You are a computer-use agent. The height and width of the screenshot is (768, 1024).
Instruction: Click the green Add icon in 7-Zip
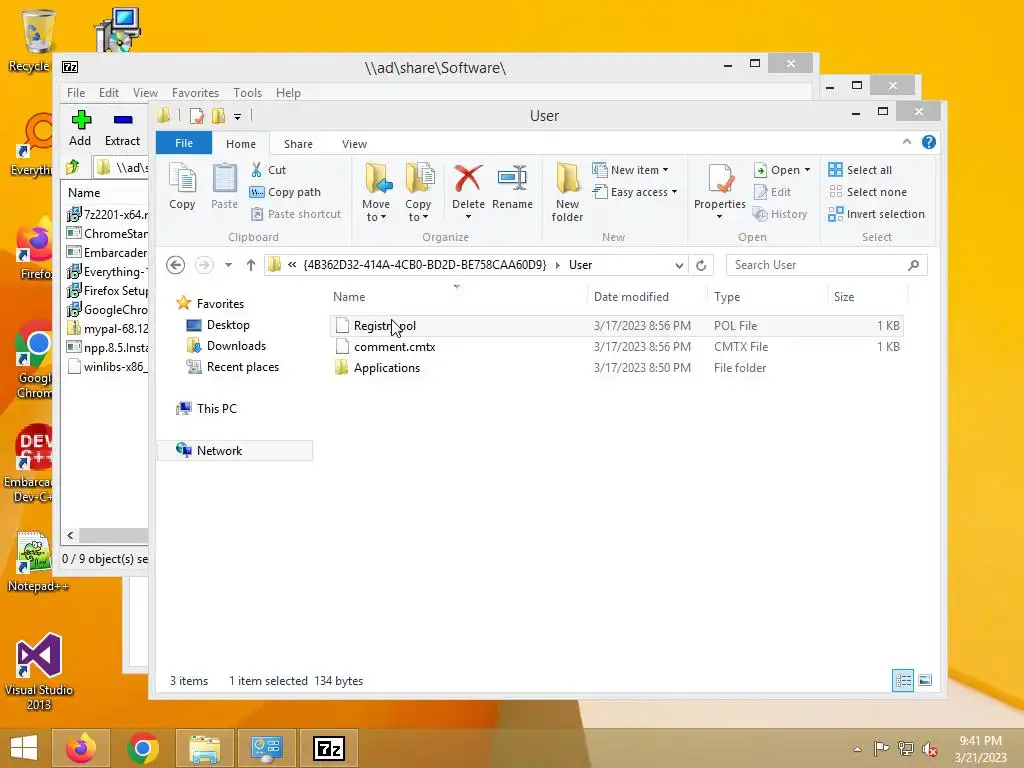(x=81, y=120)
